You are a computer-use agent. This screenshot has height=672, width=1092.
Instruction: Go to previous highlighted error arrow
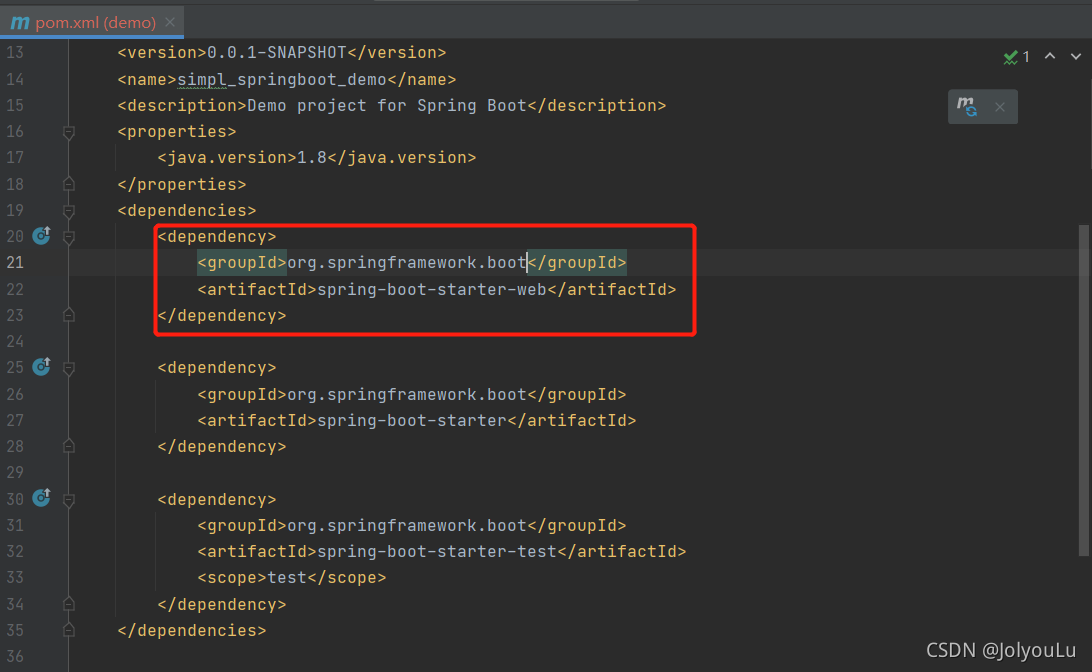tap(1050, 56)
